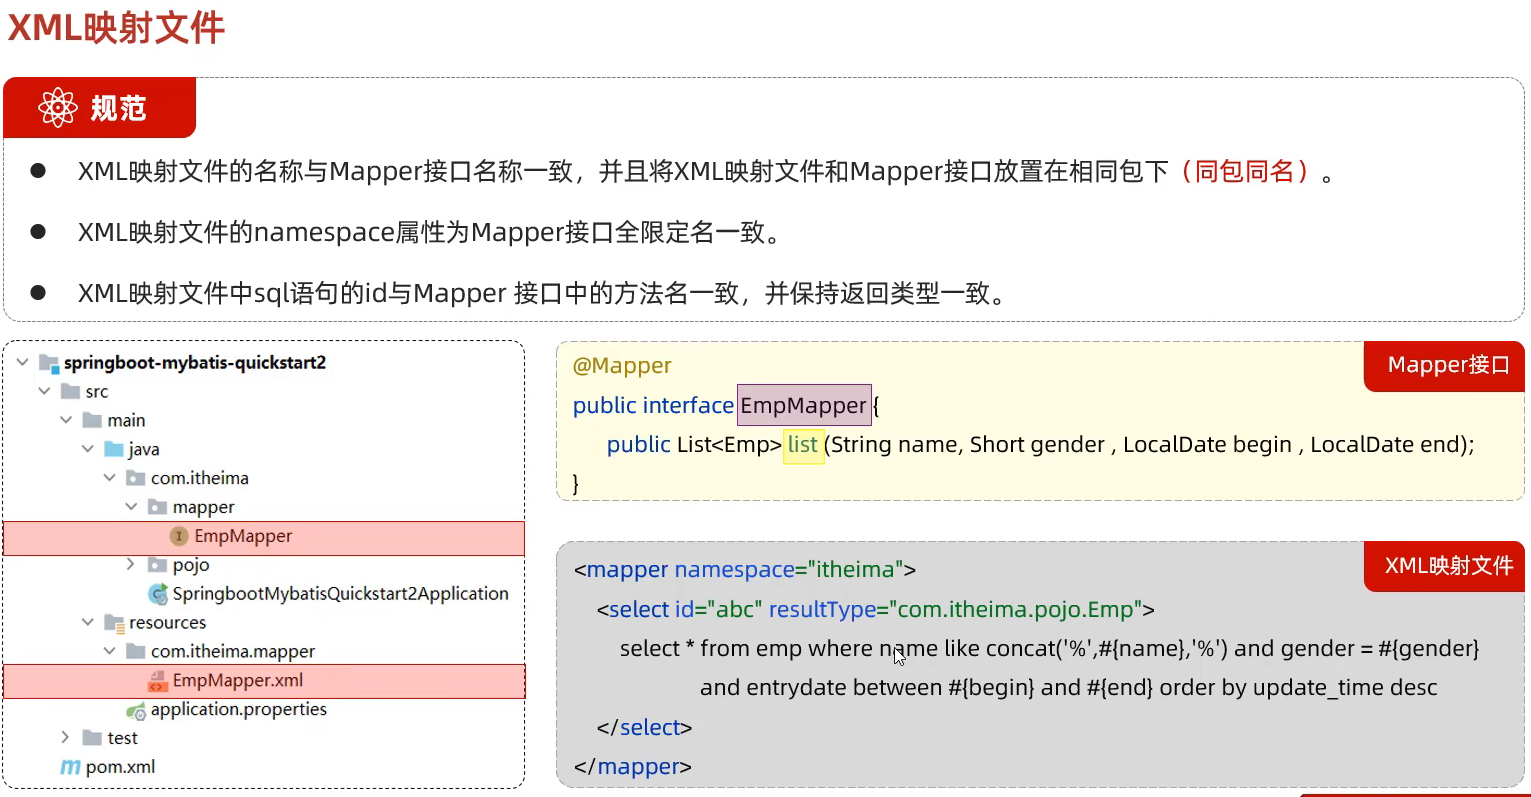
Task: Click the namespace value "itheima" in XML
Action: click(x=855, y=570)
